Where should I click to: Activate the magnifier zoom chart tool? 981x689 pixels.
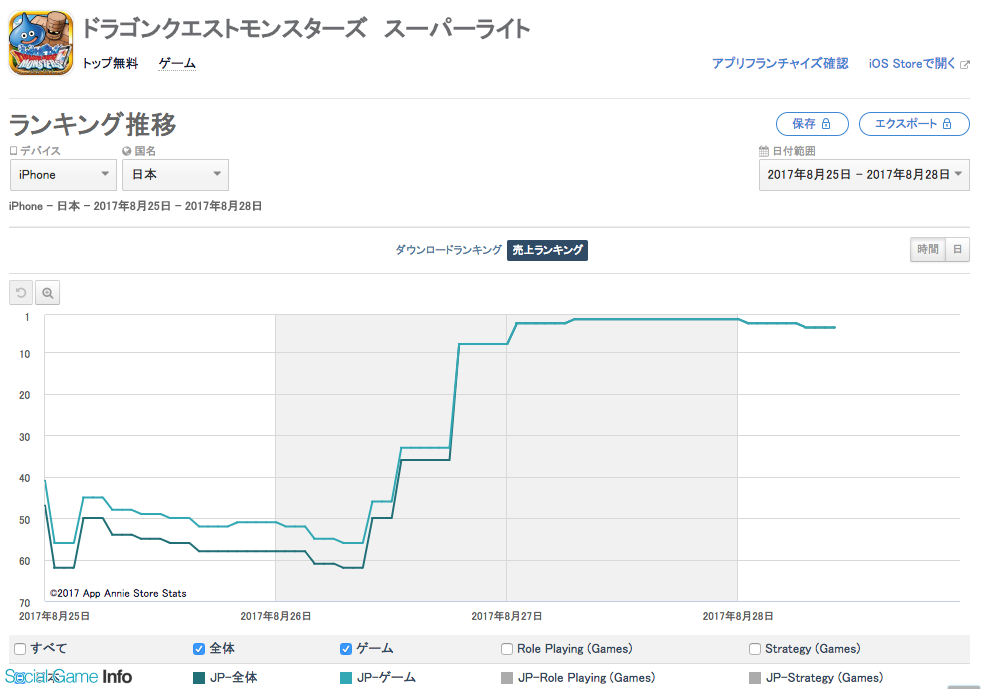tap(48, 293)
